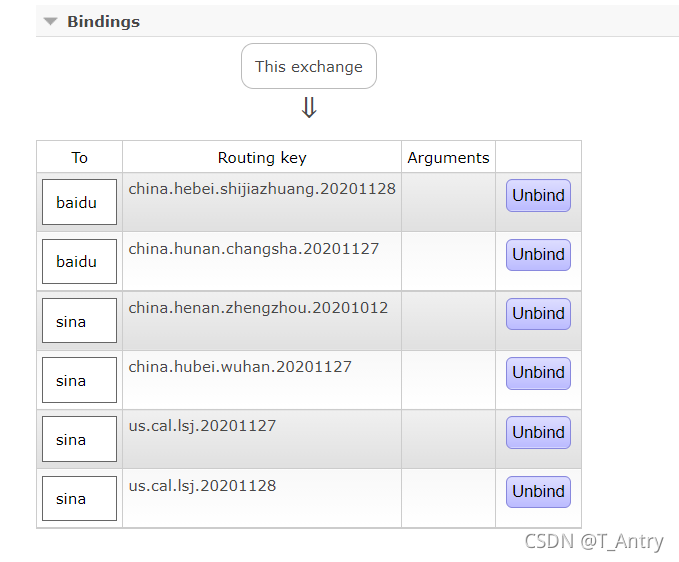The image size is (679, 562).
Task: Click the To column header
Action: tap(79, 157)
